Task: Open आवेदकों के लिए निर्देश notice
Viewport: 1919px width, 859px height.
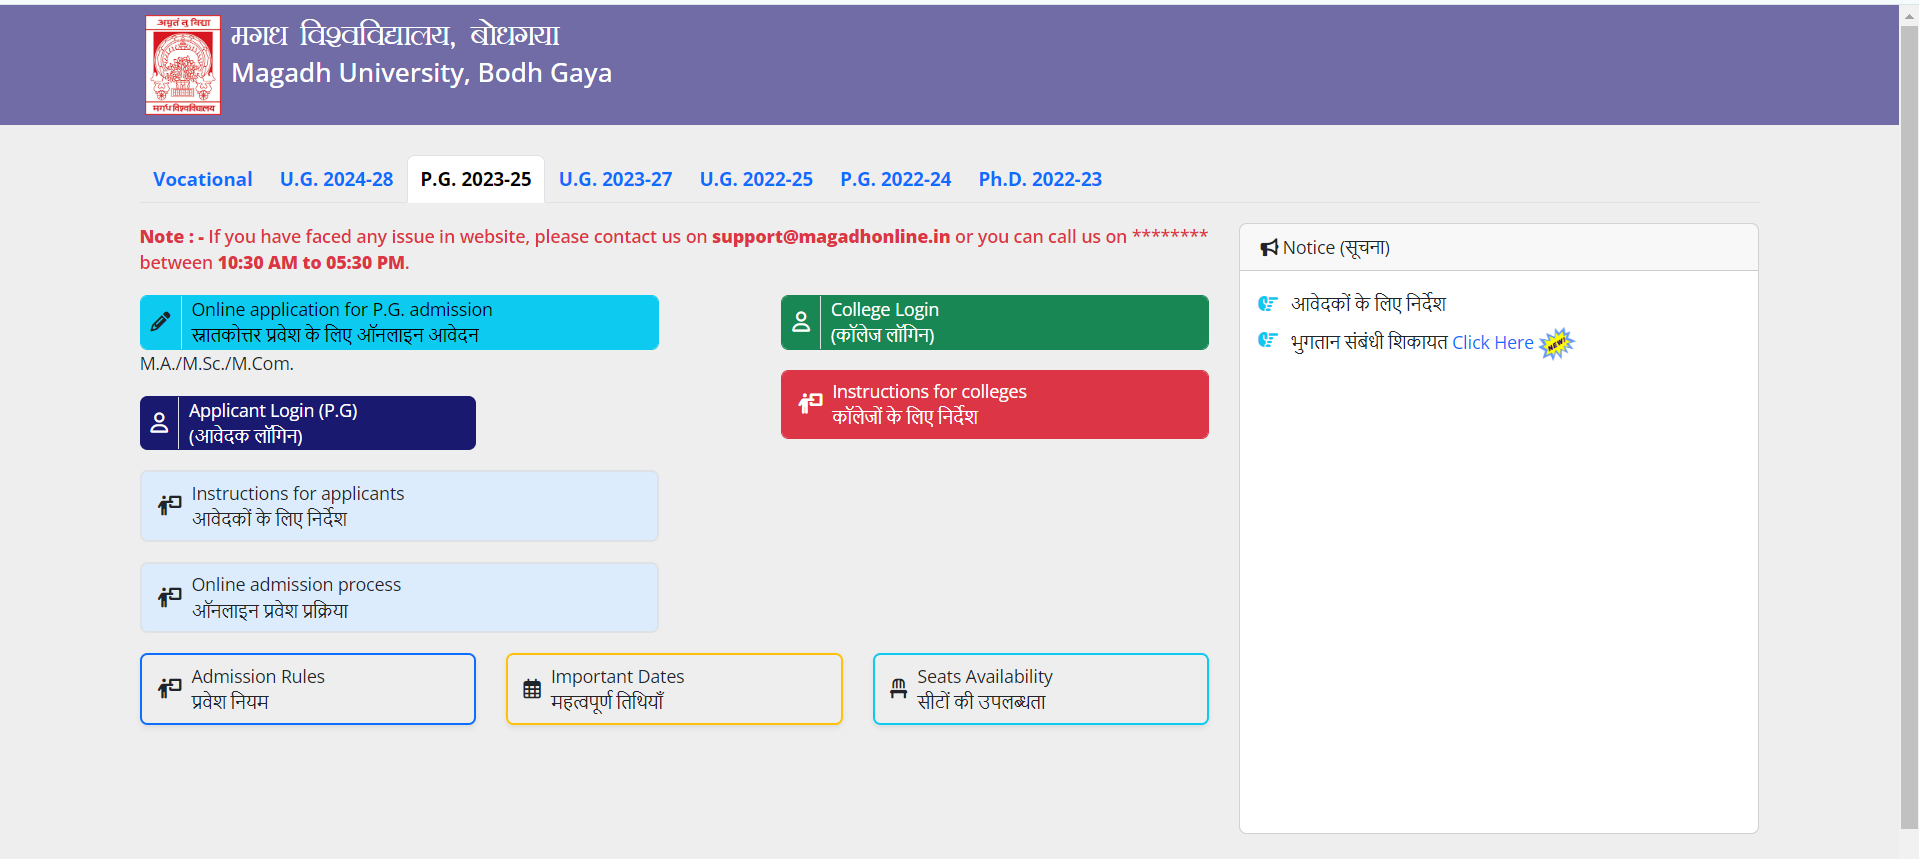Action: pyautogui.click(x=1368, y=303)
